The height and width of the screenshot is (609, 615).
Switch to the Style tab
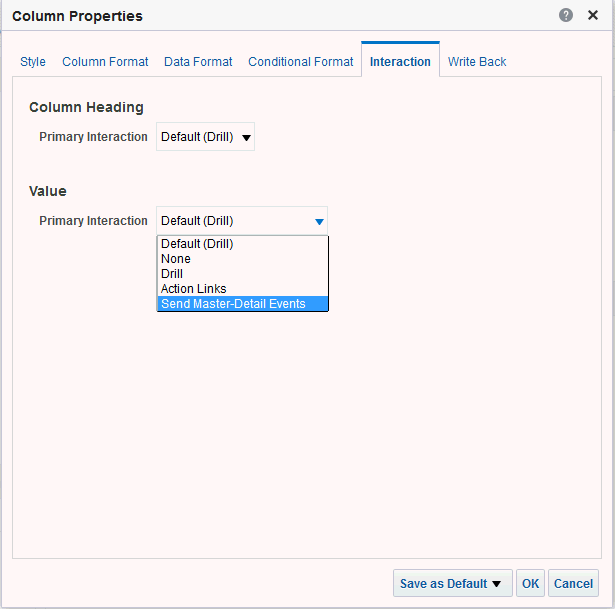coord(33,62)
